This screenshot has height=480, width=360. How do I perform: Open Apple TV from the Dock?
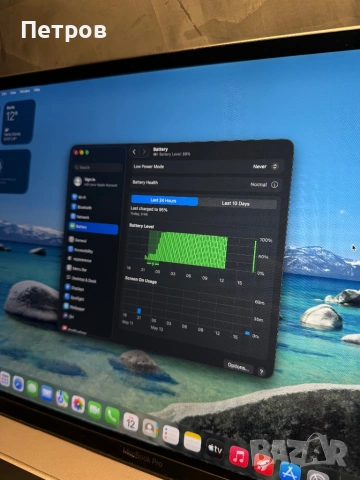[x=215, y=449]
